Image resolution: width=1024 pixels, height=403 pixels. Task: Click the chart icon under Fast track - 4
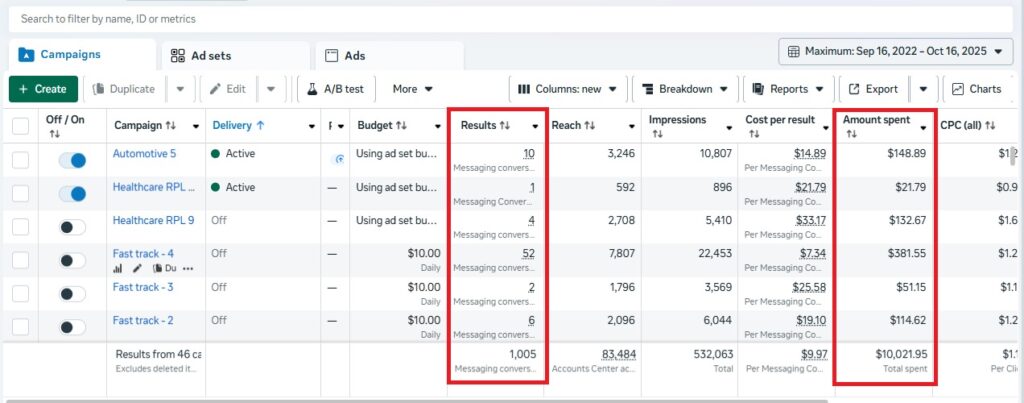point(118,268)
